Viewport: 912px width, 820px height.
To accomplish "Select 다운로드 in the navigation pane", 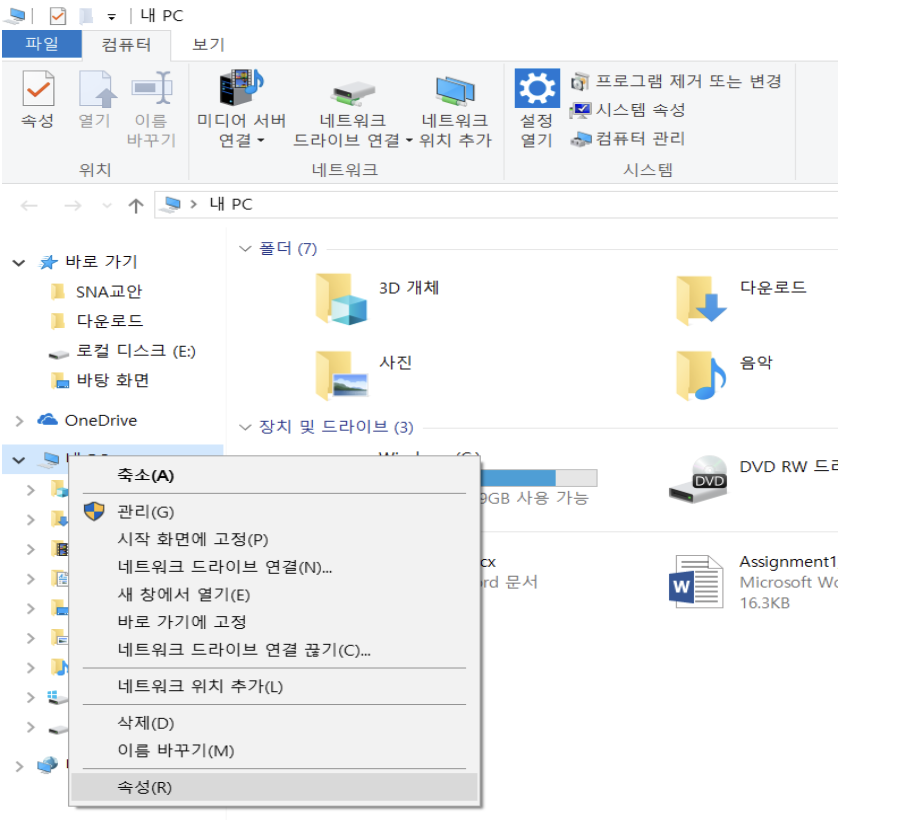I will coord(109,320).
